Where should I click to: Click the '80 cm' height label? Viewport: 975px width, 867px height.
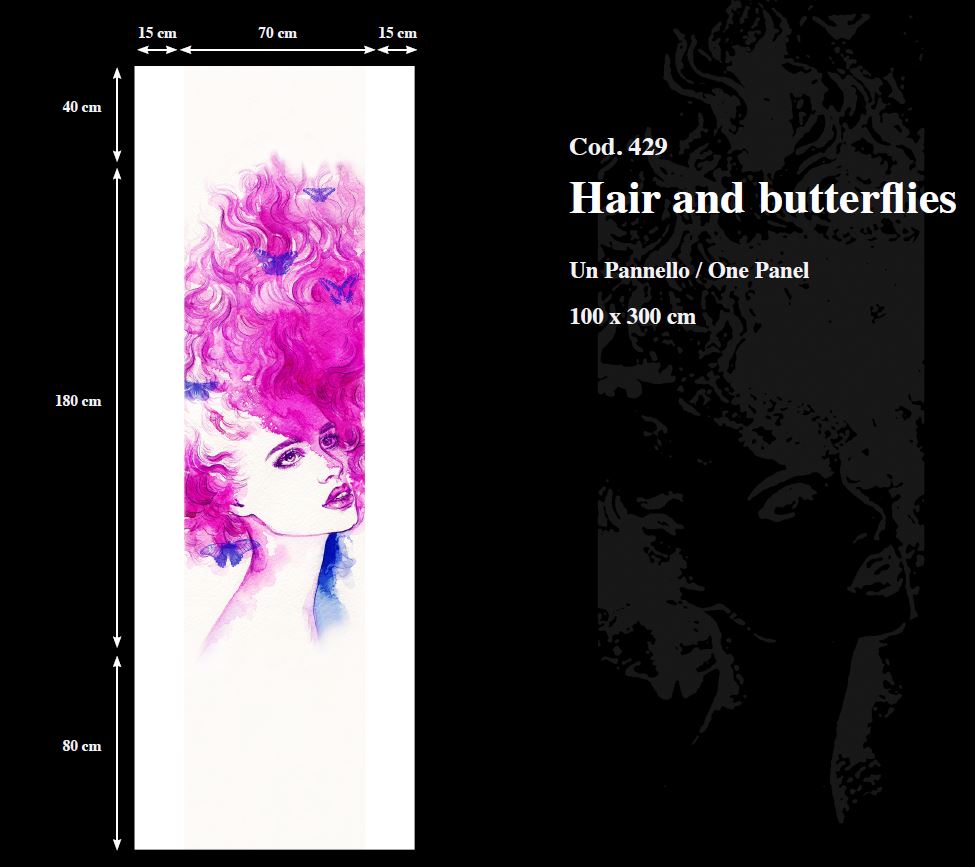(x=81, y=746)
